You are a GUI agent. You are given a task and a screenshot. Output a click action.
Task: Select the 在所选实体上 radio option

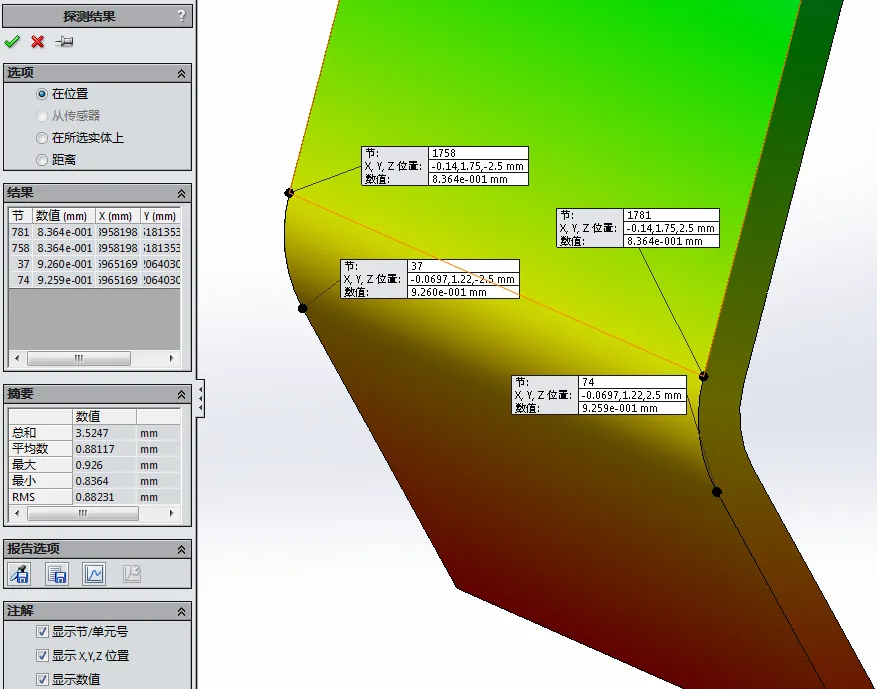click(42, 138)
